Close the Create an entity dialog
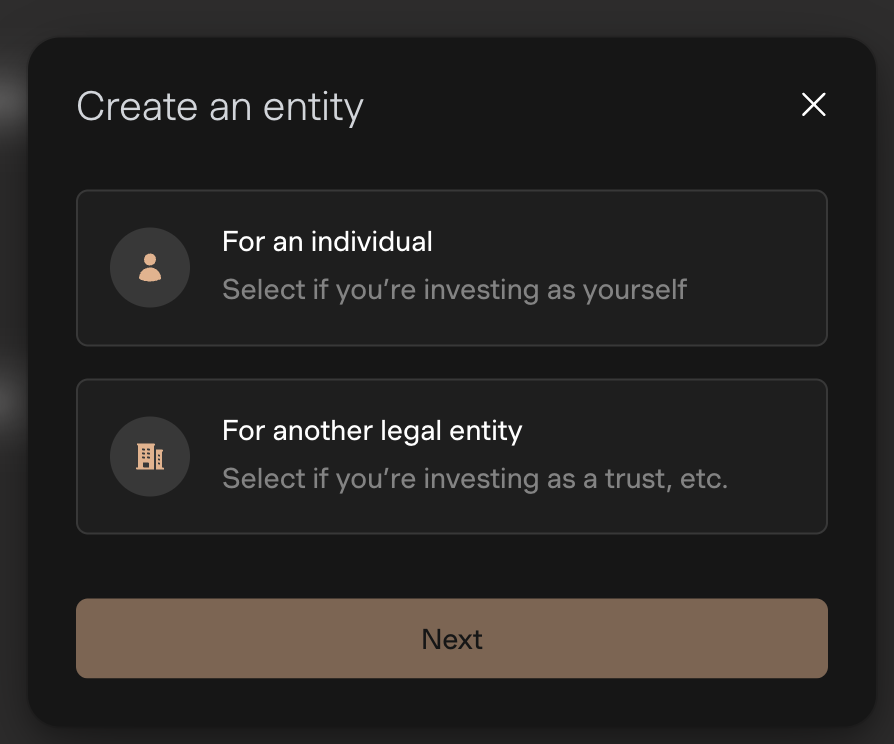 (x=813, y=105)
